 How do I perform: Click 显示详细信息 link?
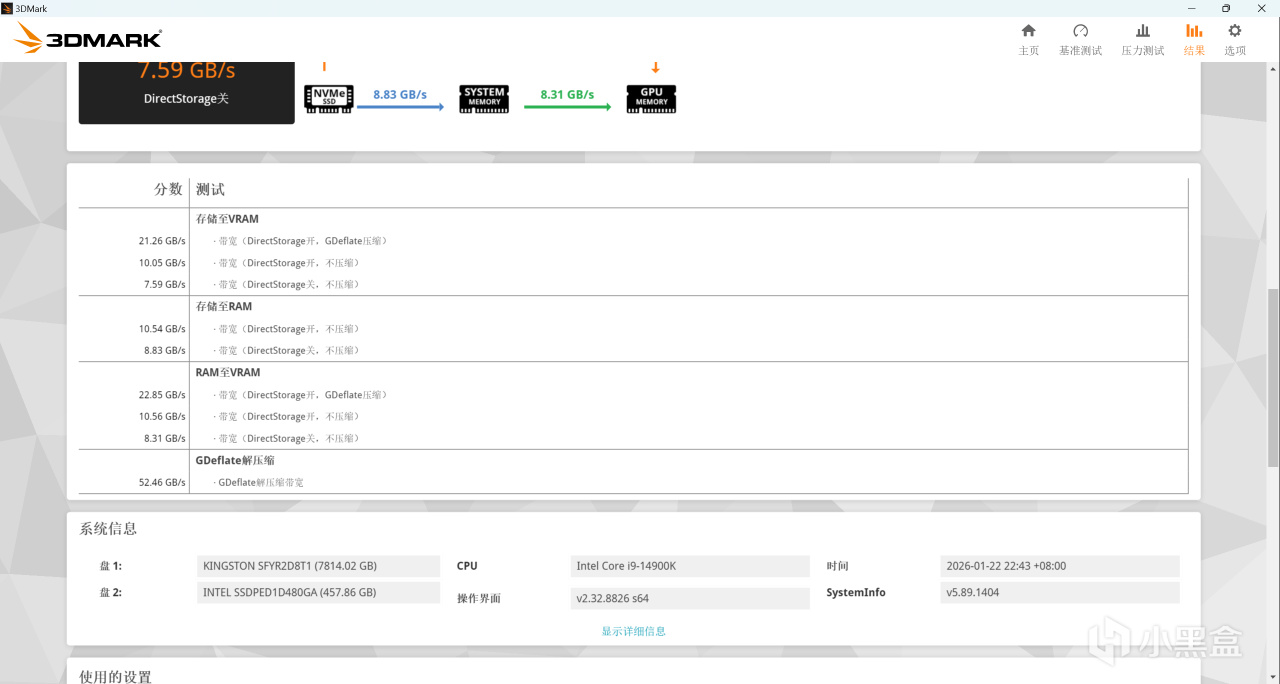coord(633,631)
